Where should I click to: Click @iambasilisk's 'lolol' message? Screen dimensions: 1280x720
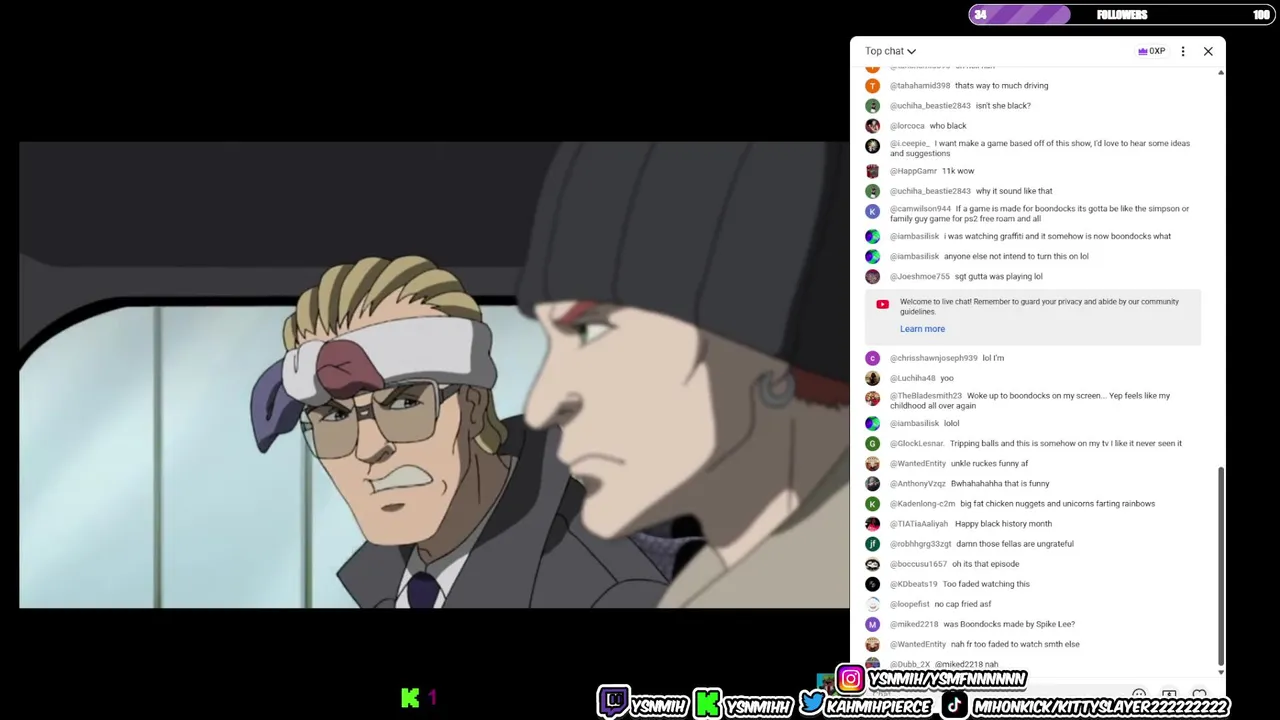[x=951, y=424]
